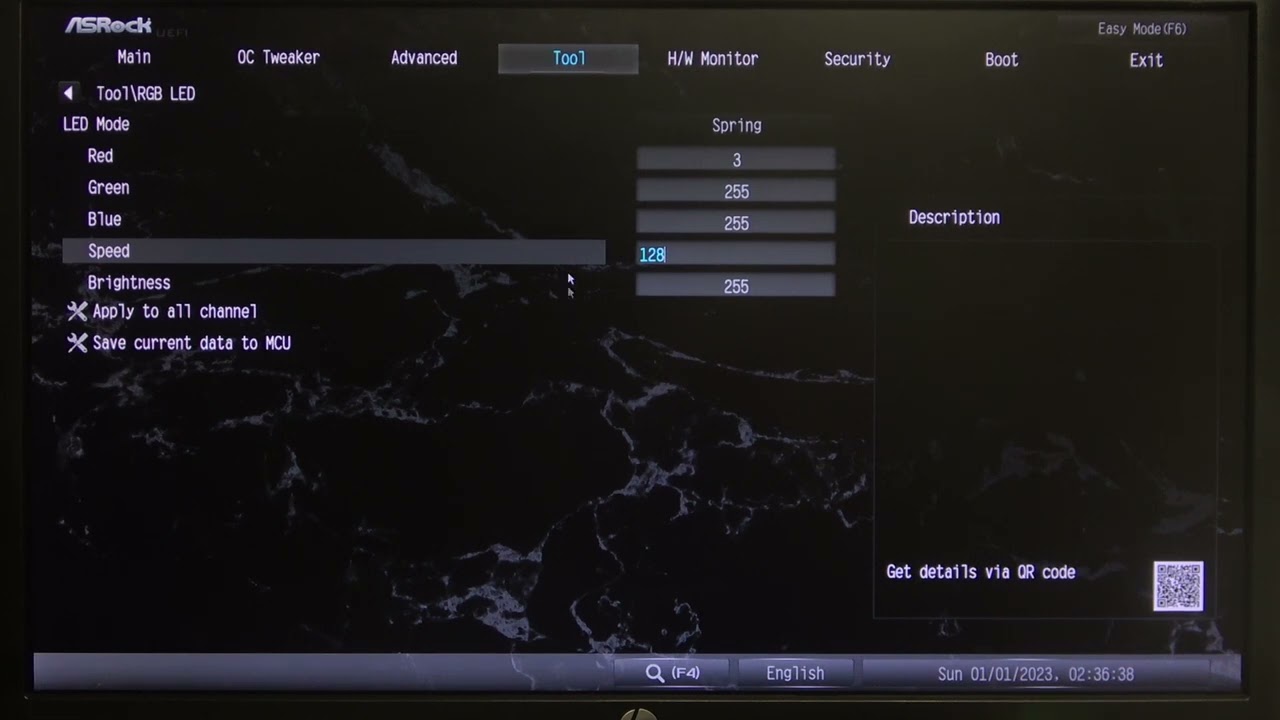
Task: Click the back arrow to leave RGB LED page
Action: (x=68, y=93)
